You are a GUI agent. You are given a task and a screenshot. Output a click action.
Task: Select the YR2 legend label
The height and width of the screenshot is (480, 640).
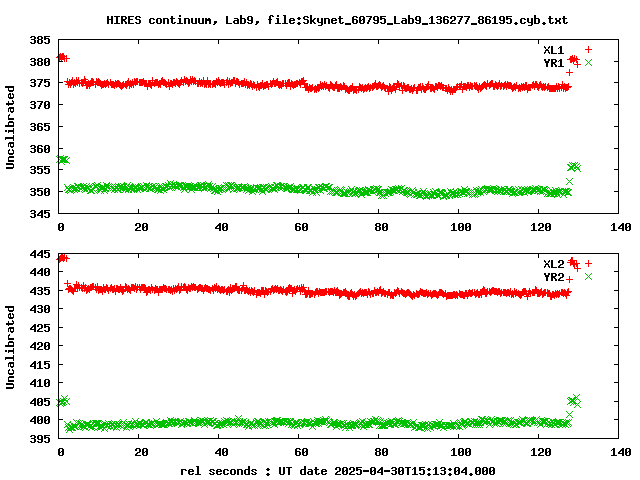553,277
